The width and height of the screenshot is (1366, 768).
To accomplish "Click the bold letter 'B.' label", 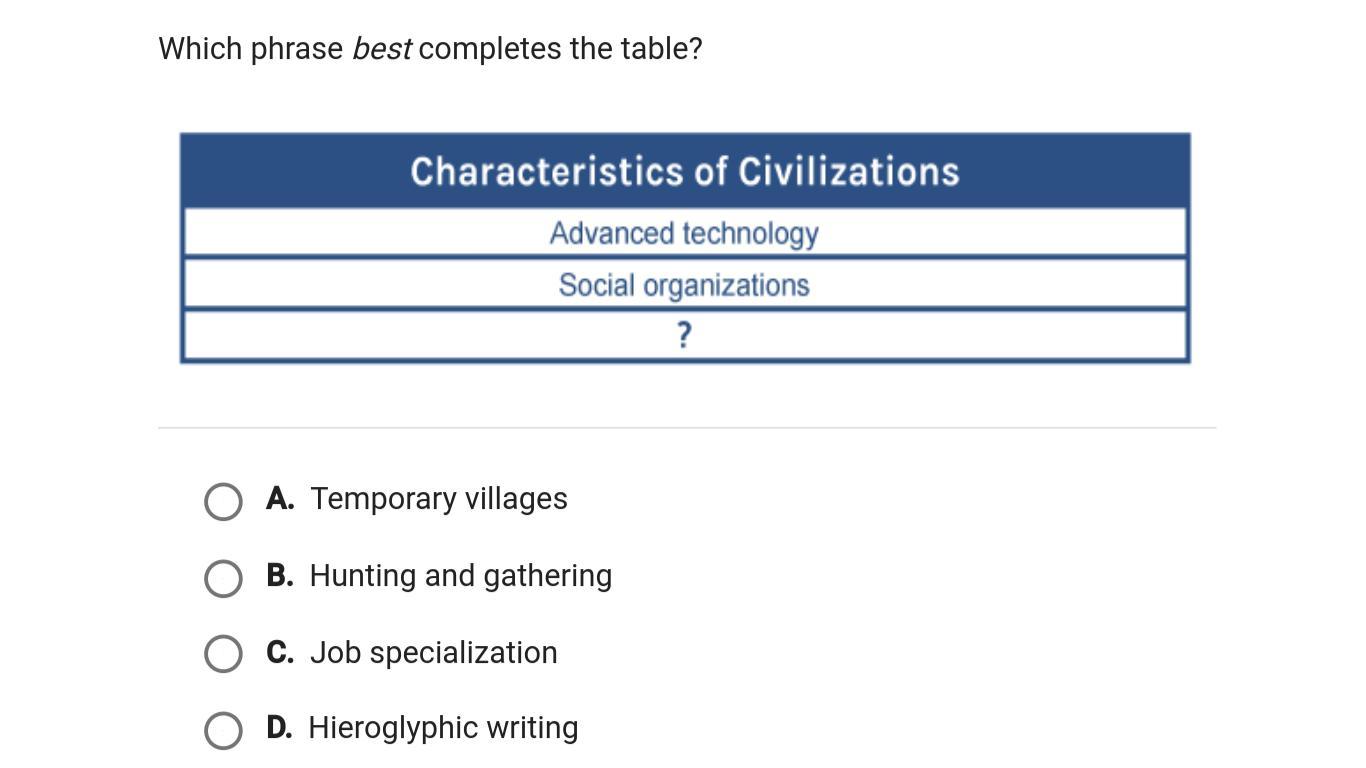I will pos(280,575).
